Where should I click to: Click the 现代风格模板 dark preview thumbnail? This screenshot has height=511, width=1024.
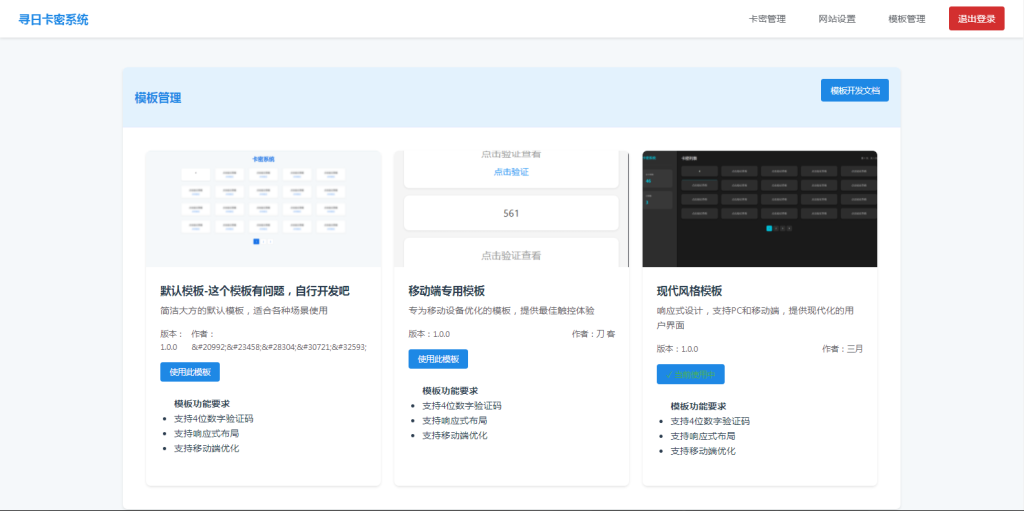coord(760,208)
